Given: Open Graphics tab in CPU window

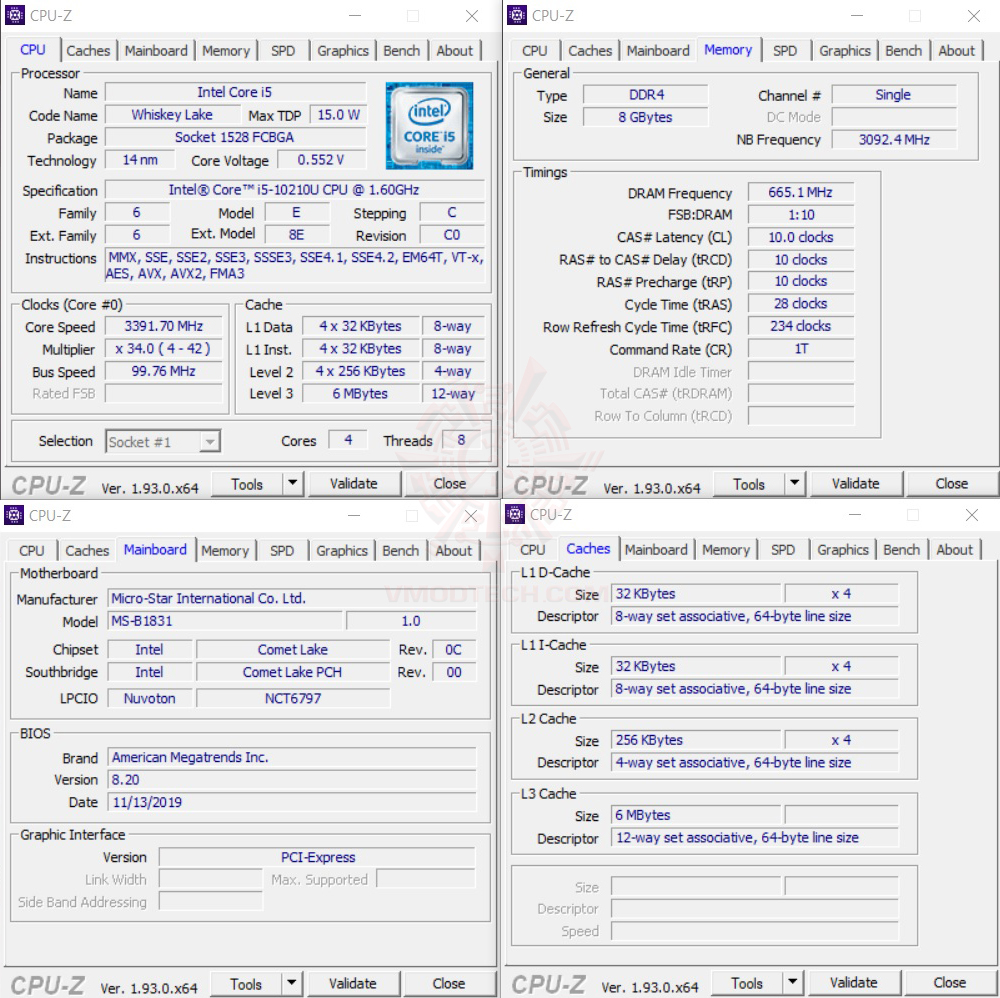Looking at the screenshot, I should click(343, 50).
